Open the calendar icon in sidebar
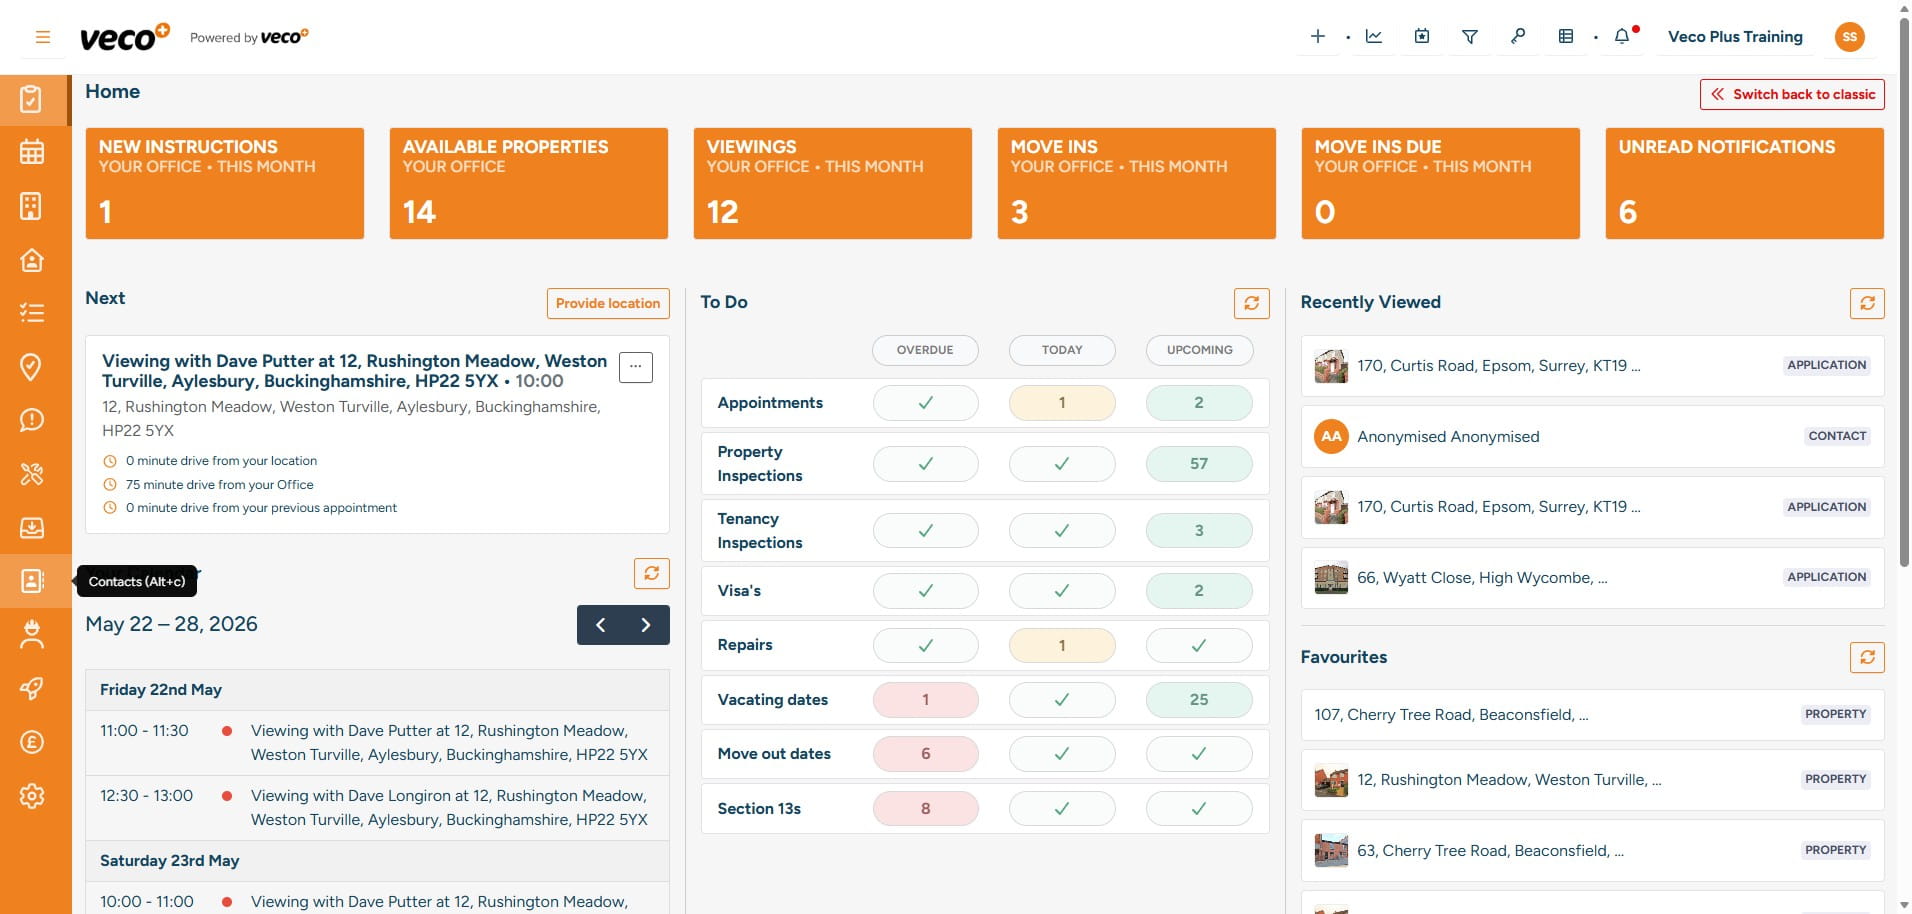 [x=32, y=152]
